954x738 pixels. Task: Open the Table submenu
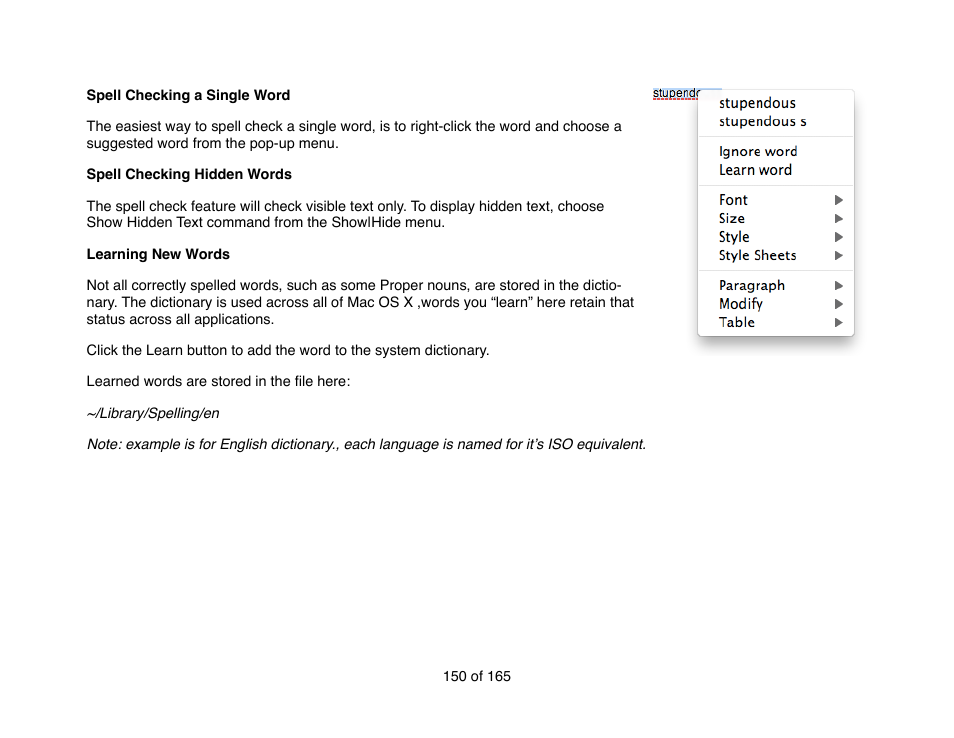tap(776, 322)
